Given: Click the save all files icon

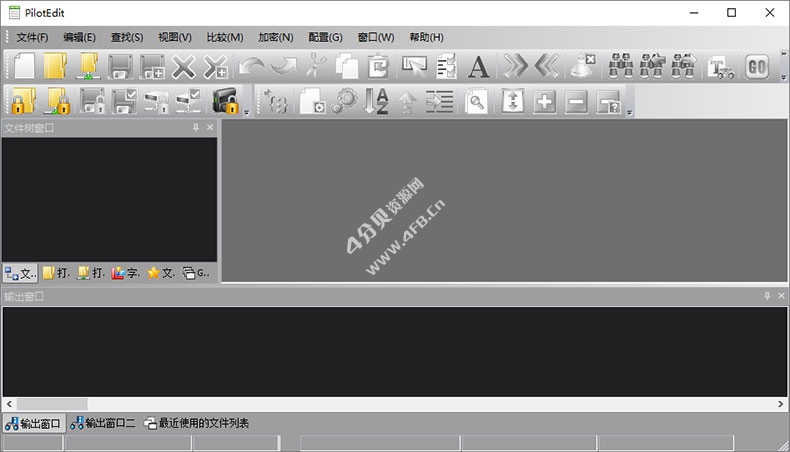Looking at the screenshot, I should point(152,67).
